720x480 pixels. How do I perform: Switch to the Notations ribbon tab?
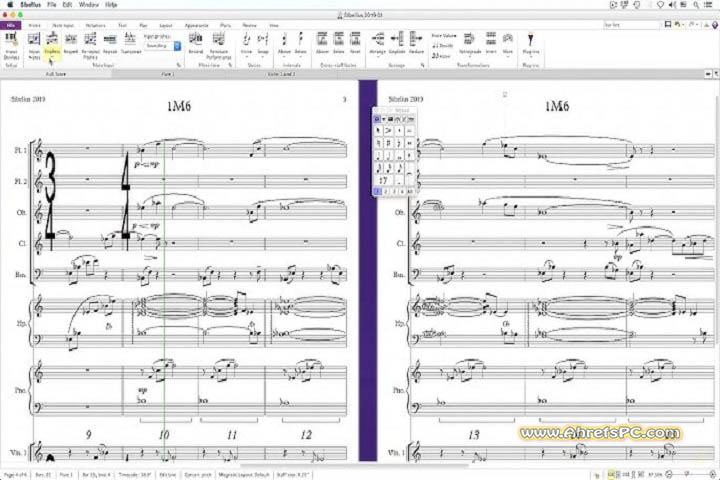click(96, 25)
